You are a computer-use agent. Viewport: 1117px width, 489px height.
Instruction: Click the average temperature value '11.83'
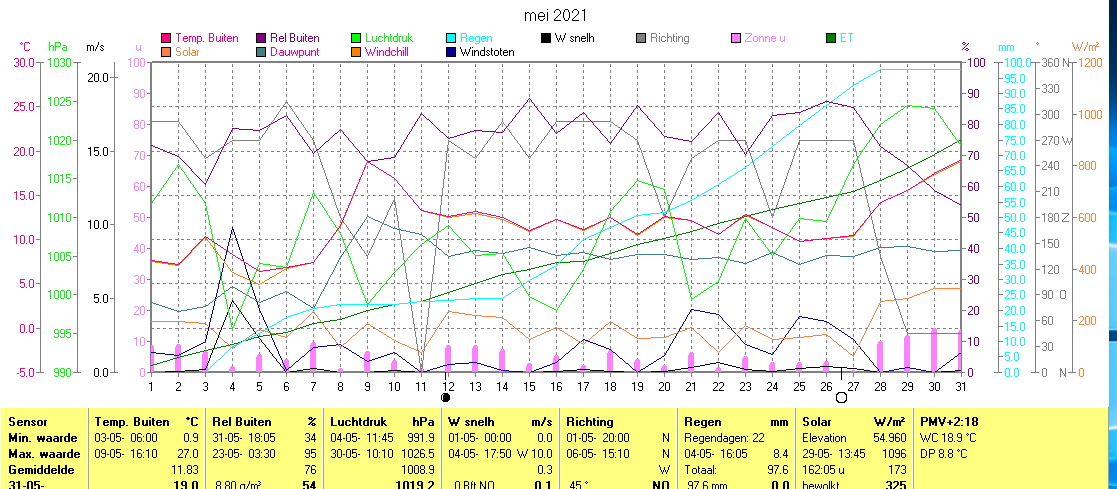pos(184,470)
